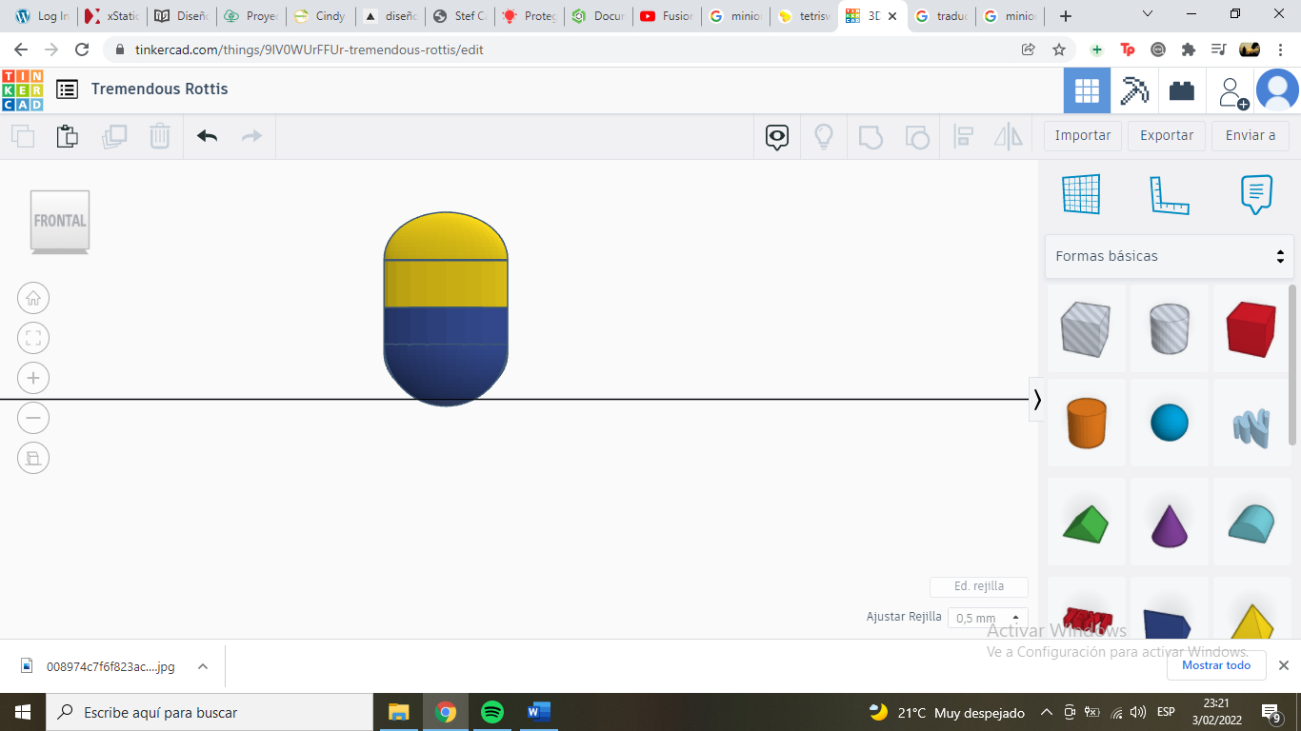Open the Tinkercad blocks (pickaxe) editor

(1134, 91)
